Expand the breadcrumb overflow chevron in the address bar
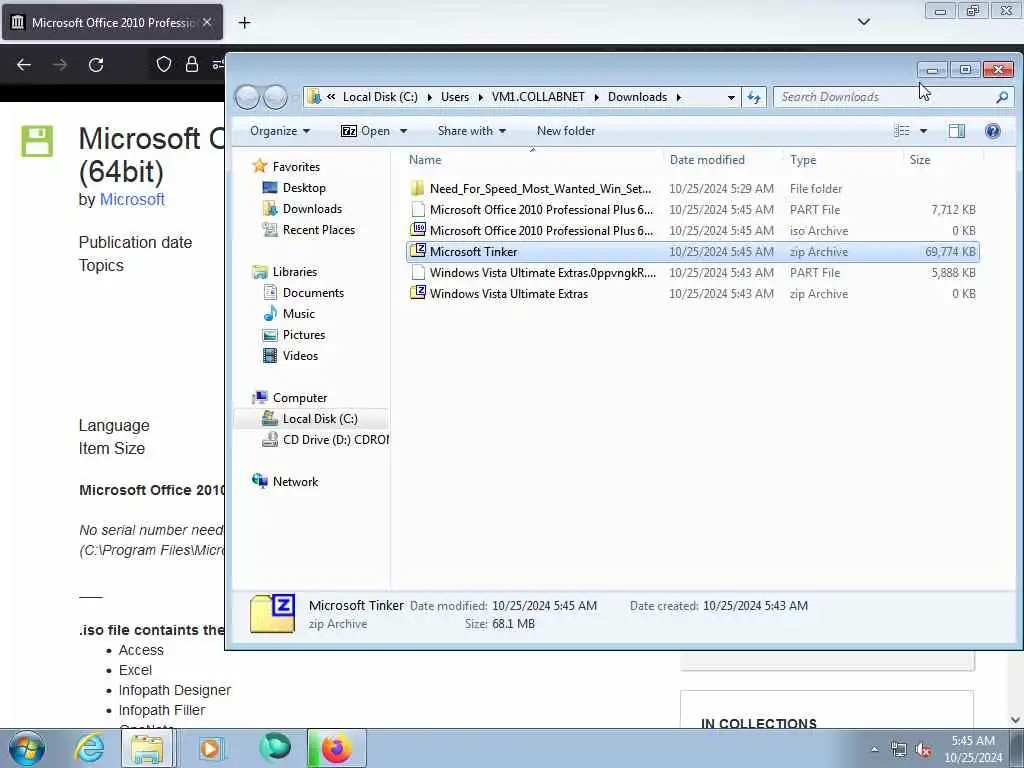This screenshot has height=768, width=1024. [x=331, y=97]
